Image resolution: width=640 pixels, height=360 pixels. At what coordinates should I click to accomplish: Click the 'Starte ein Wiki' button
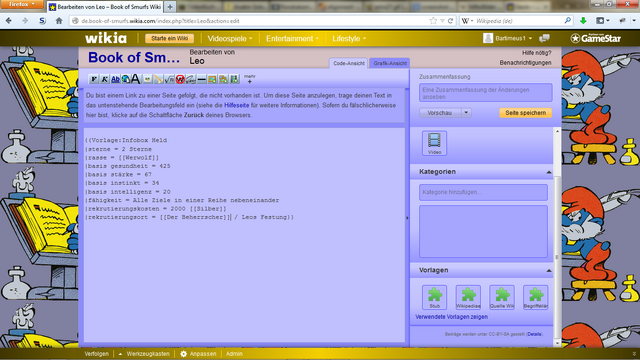coord(169,38)
